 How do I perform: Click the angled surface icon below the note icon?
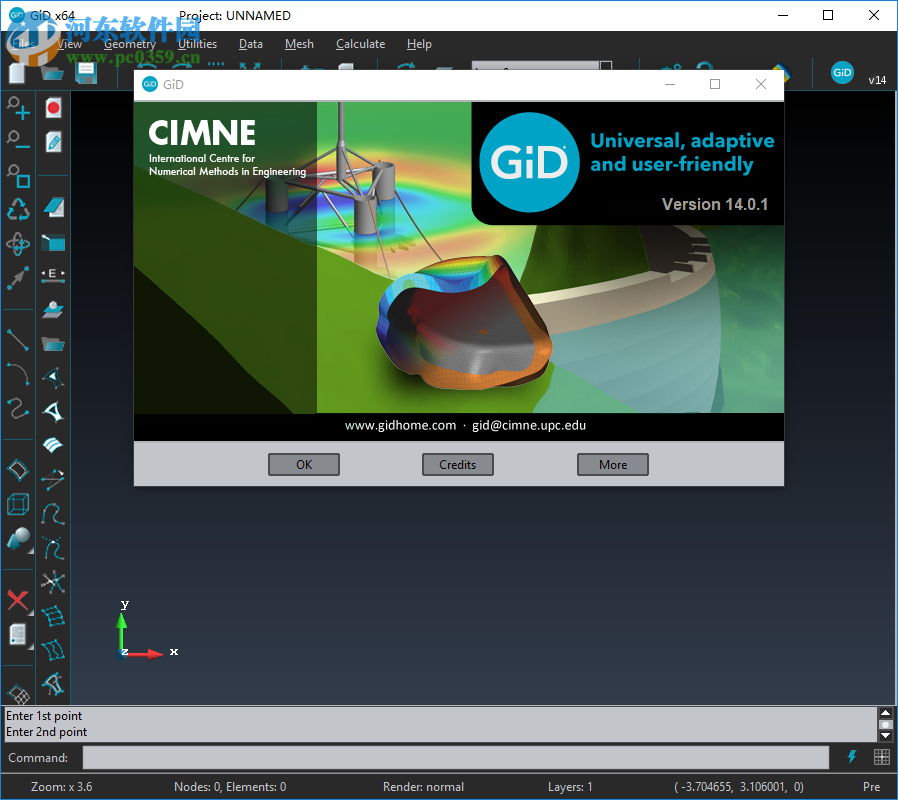click(x=53, y=207)
